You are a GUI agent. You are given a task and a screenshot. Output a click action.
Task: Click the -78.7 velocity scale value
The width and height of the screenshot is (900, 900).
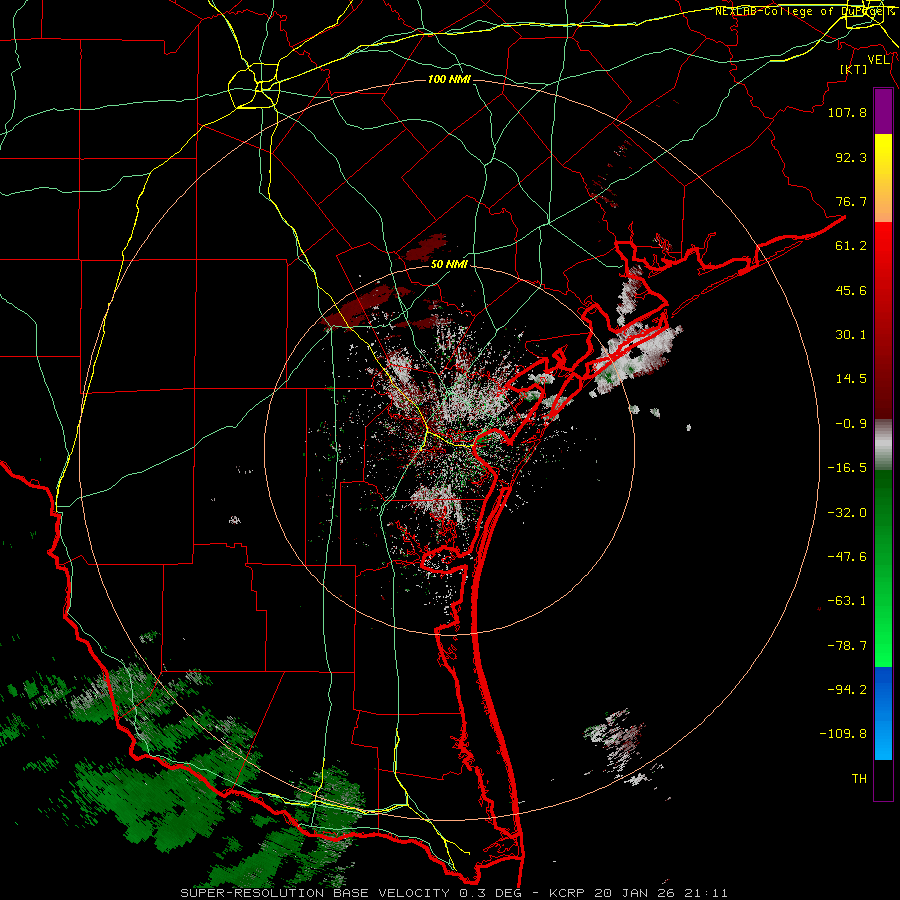(x=847, y=646)
